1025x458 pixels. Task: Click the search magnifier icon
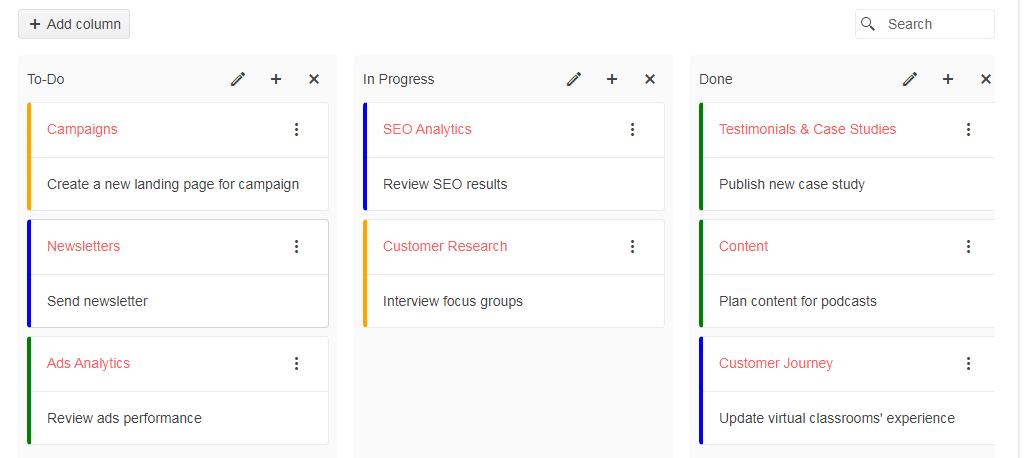click(x=868, y=24)
